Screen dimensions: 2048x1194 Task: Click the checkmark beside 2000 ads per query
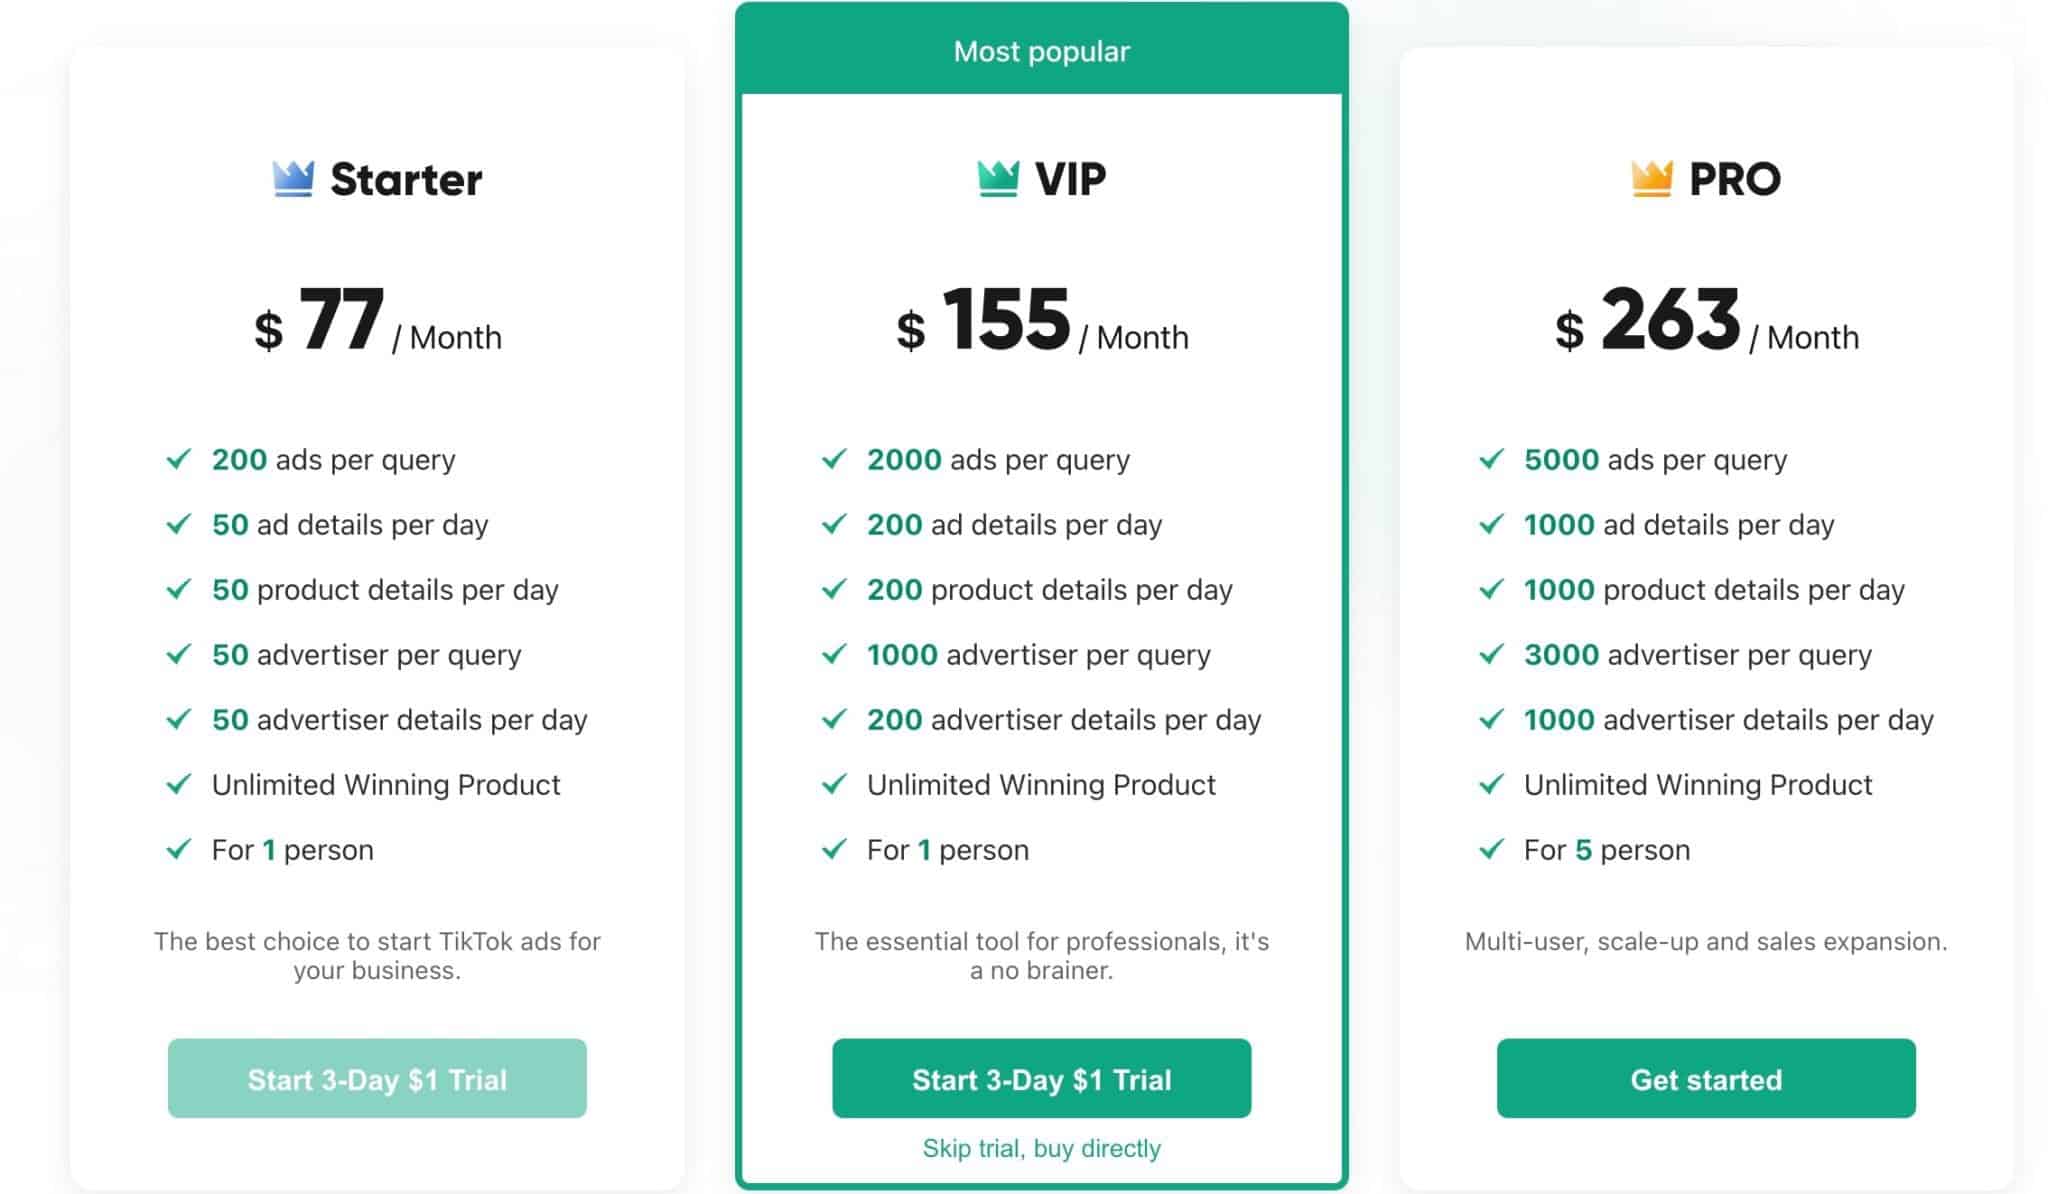tap(834, 460)
